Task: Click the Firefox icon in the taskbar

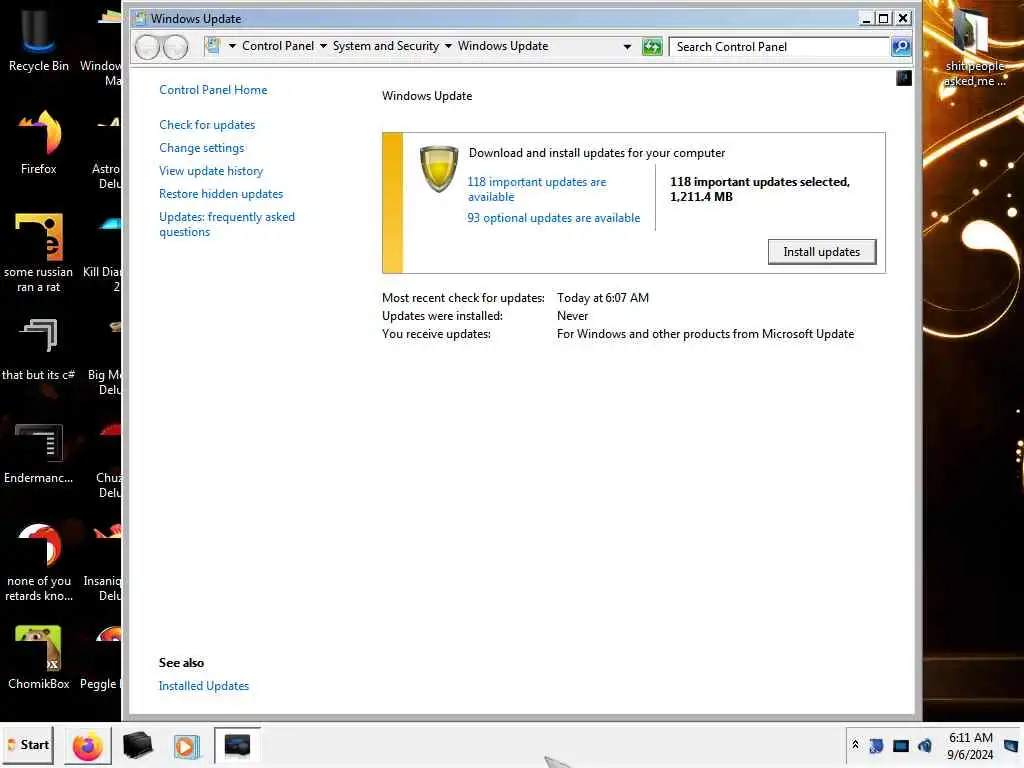Action: pos(88,746)
